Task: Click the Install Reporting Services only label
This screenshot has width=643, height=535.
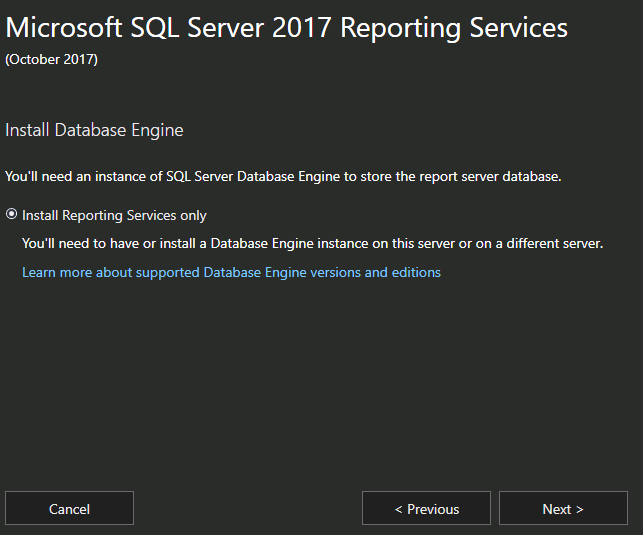Action: (x=114, y=216)
